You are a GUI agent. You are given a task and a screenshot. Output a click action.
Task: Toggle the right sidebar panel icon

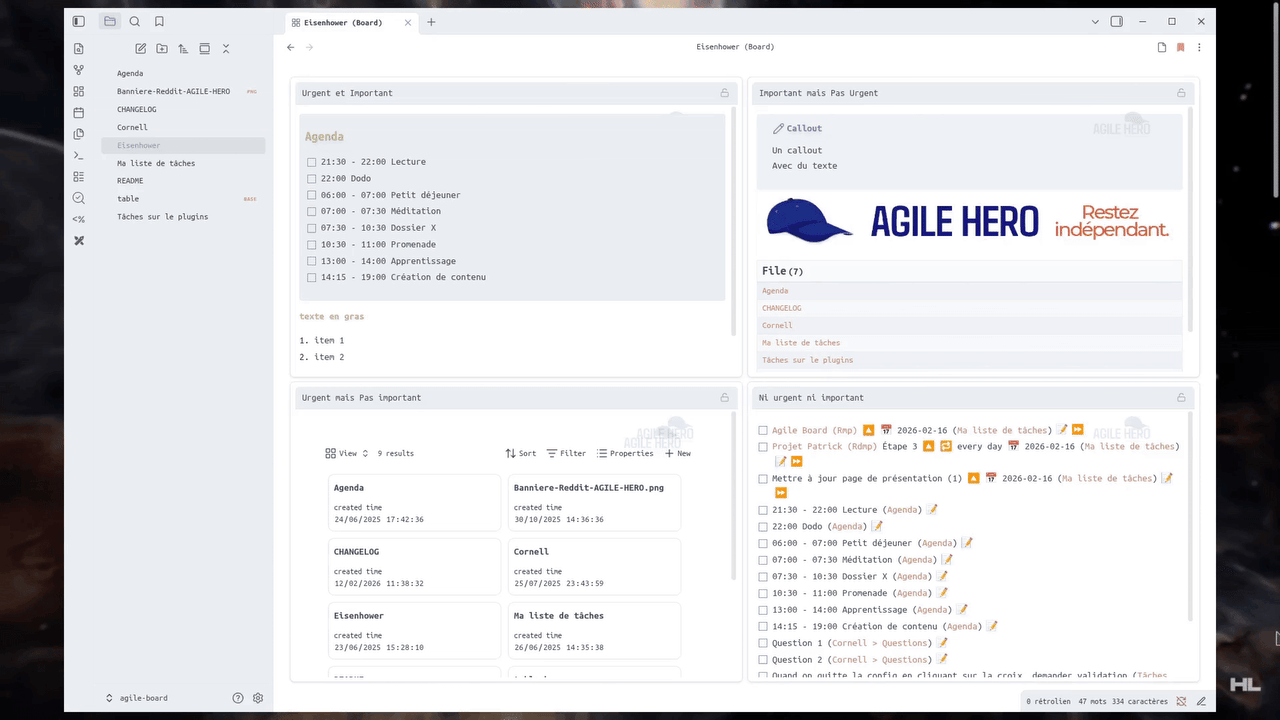[x=1117, y=21]
